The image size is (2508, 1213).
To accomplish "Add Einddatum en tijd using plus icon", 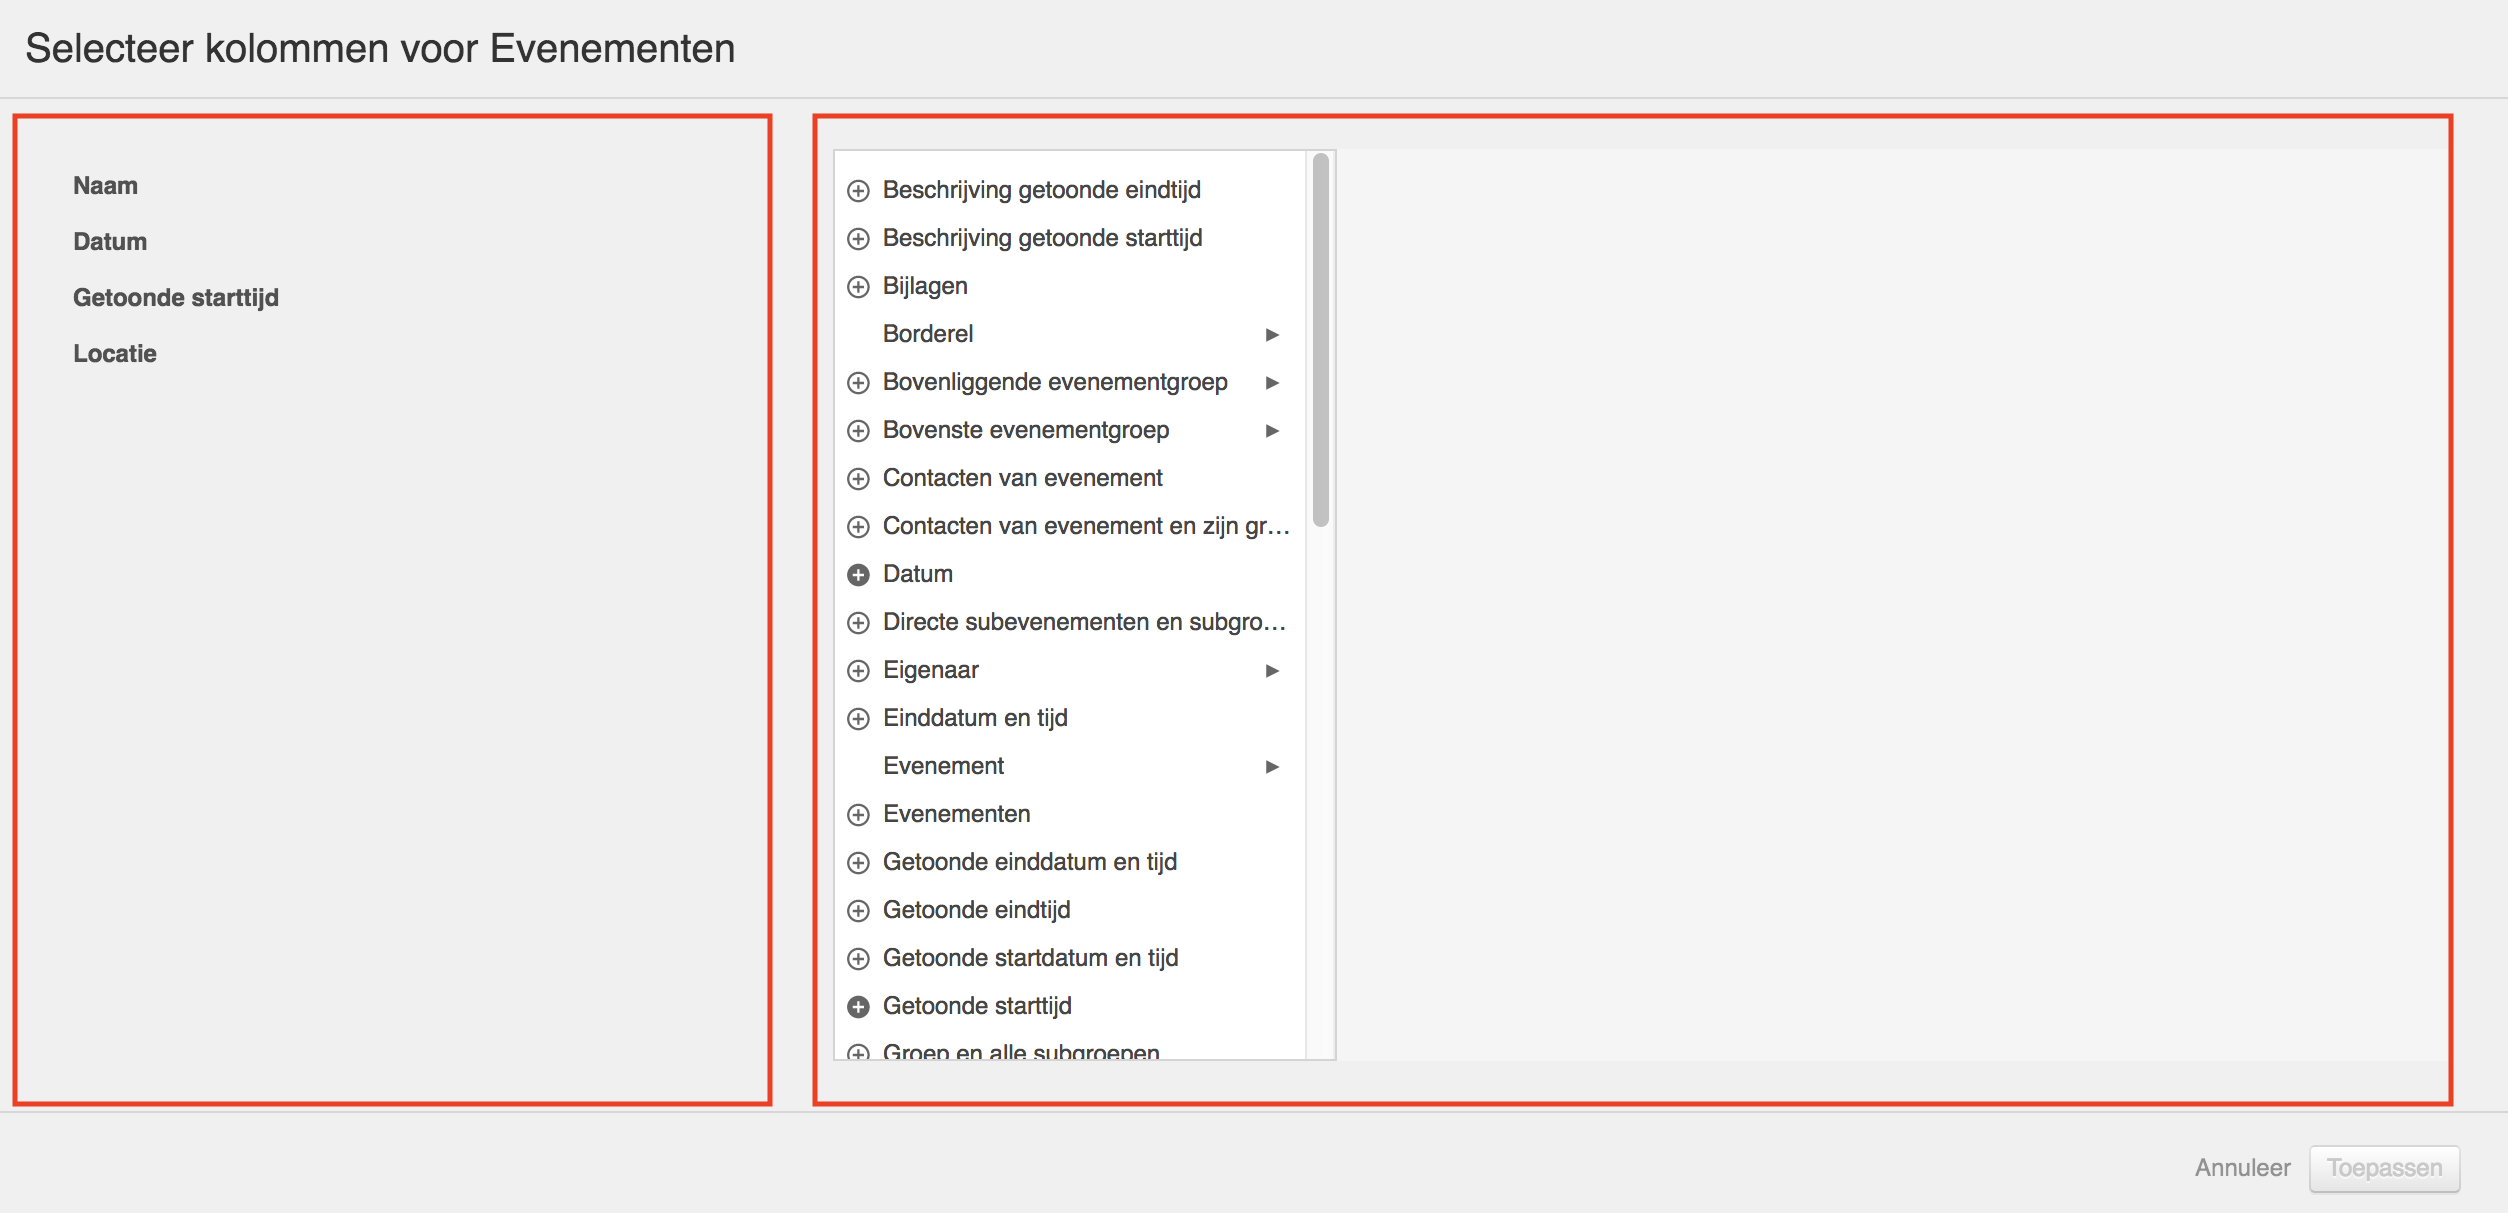I will [x=858, y=719].
